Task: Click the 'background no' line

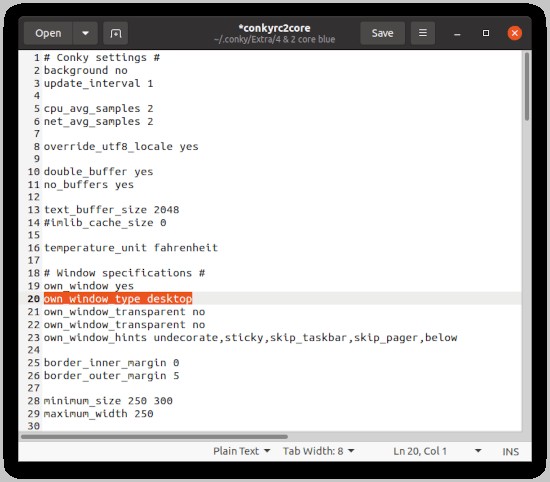Action: pyautogui.click(x=86, y=70)
